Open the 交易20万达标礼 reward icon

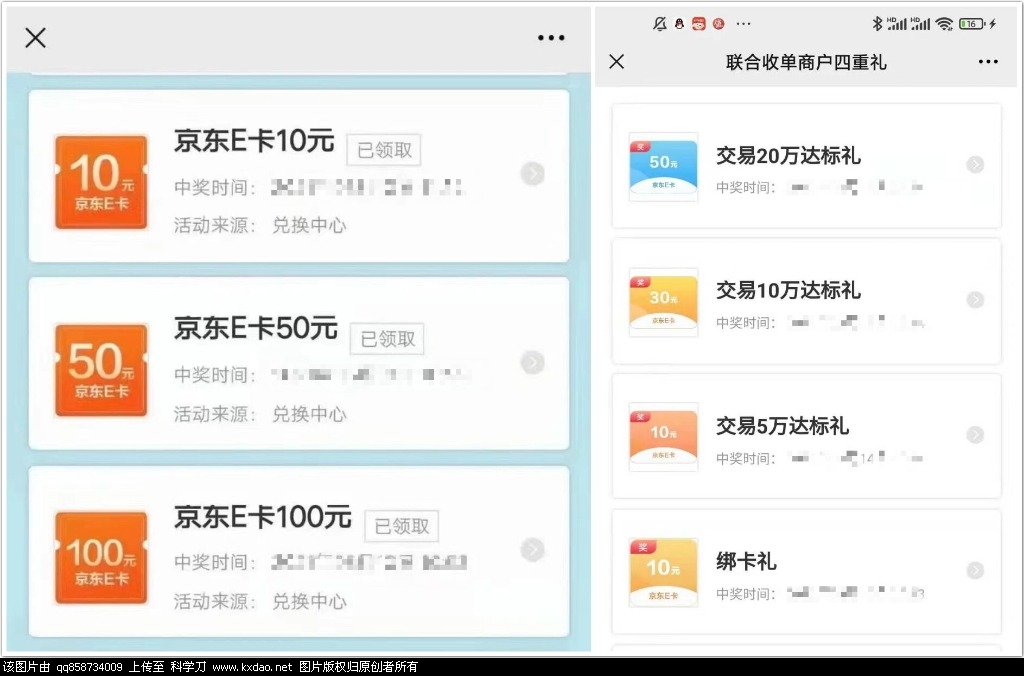coord(663,167)
